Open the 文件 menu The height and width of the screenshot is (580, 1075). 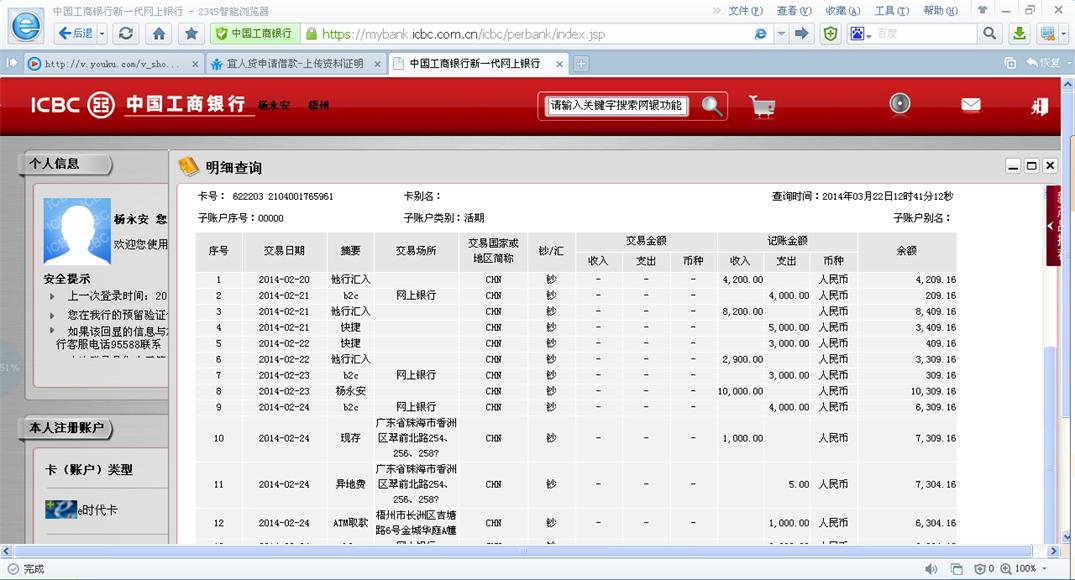743,10
